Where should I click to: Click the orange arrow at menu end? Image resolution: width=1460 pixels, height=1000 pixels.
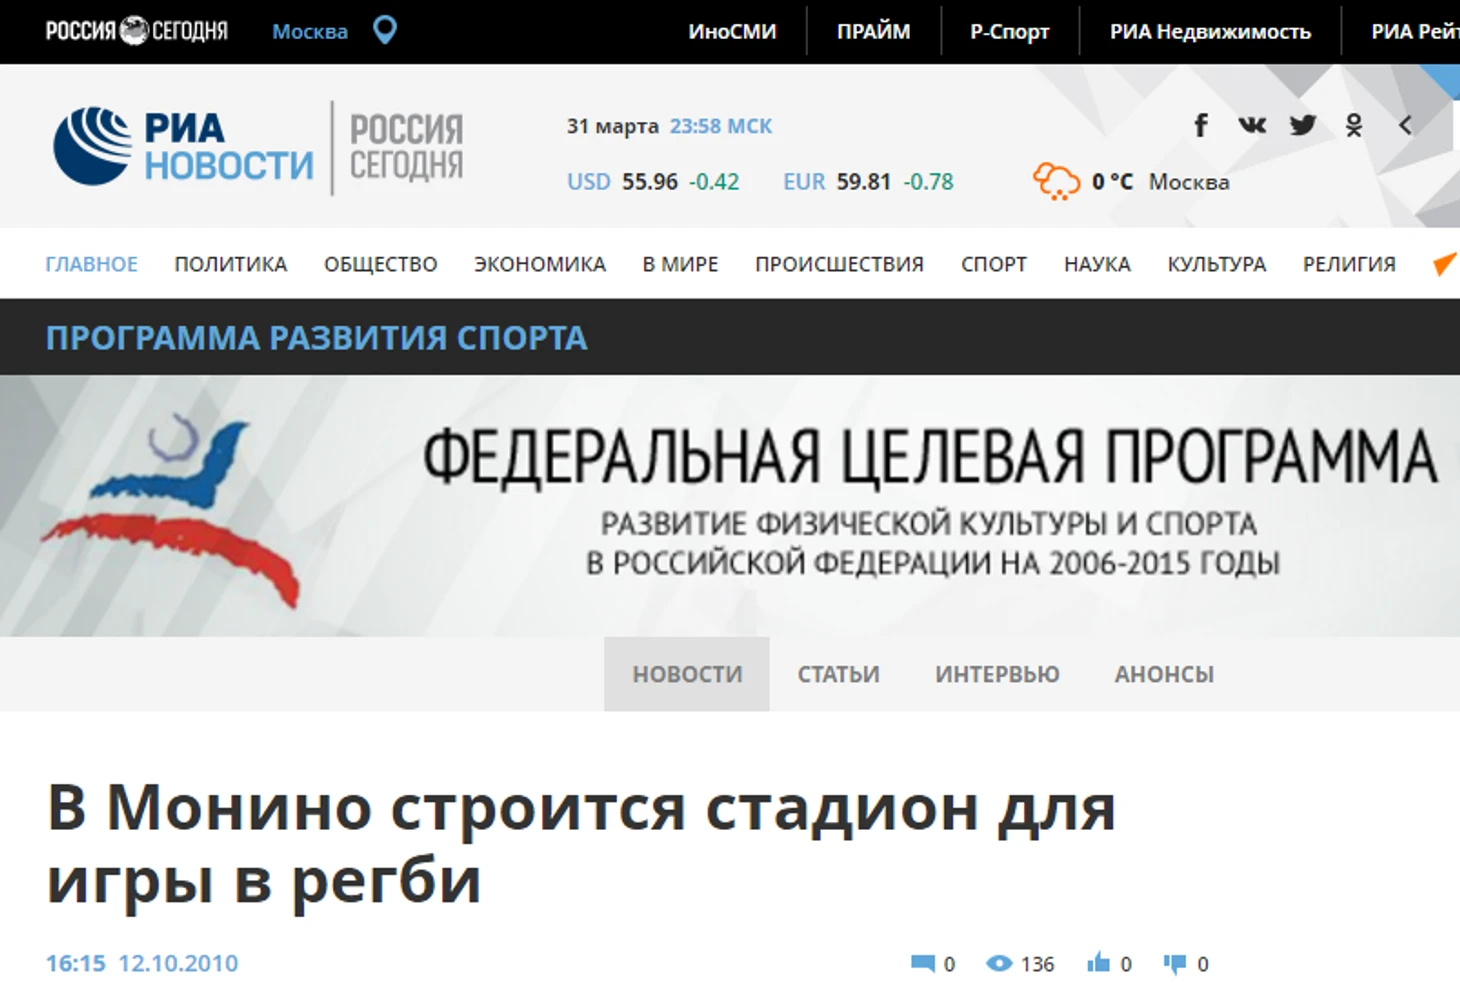(x=1445, y=263)
